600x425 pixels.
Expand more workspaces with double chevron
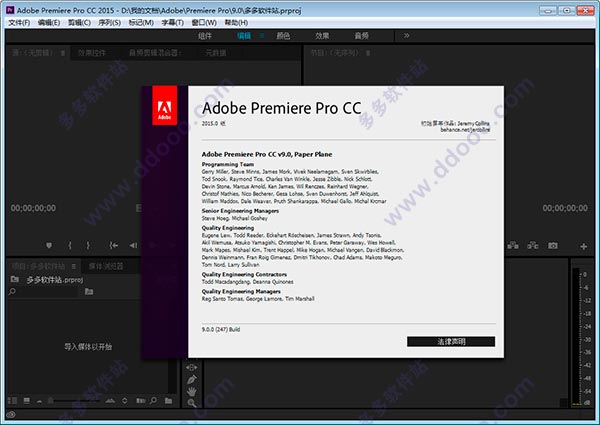click(406, 36)
